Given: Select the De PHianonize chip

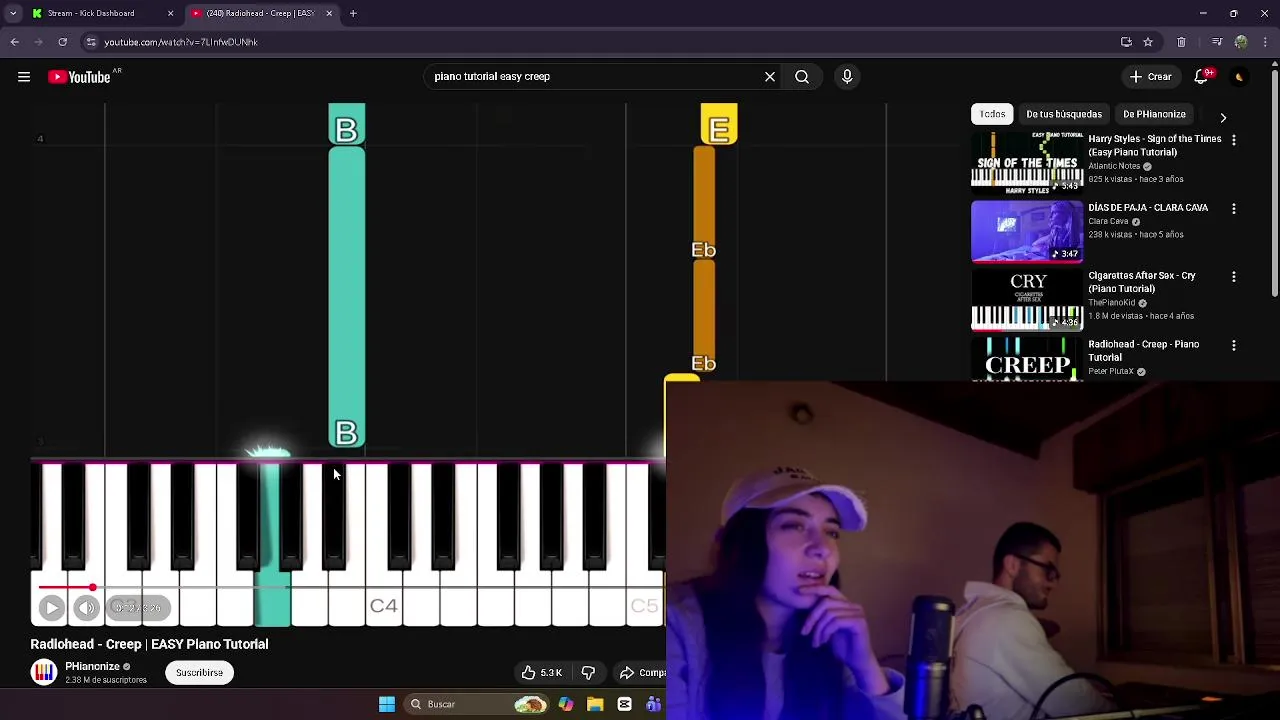Looking at the screenshot, I should click(x=1154, y=114).
